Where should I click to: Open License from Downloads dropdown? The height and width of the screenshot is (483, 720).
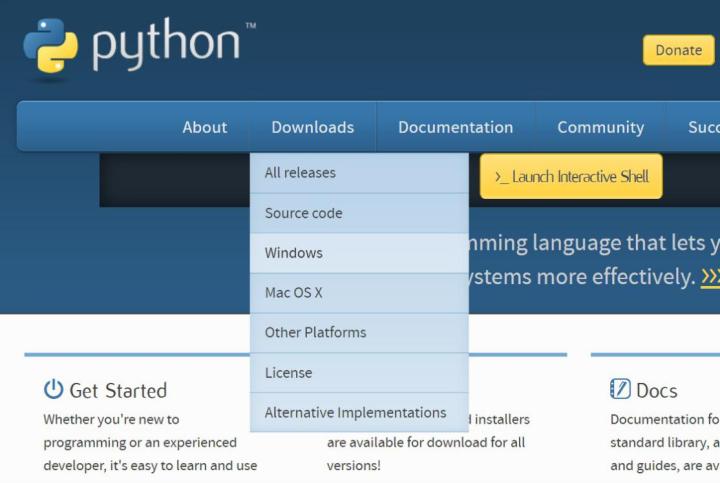359,373
